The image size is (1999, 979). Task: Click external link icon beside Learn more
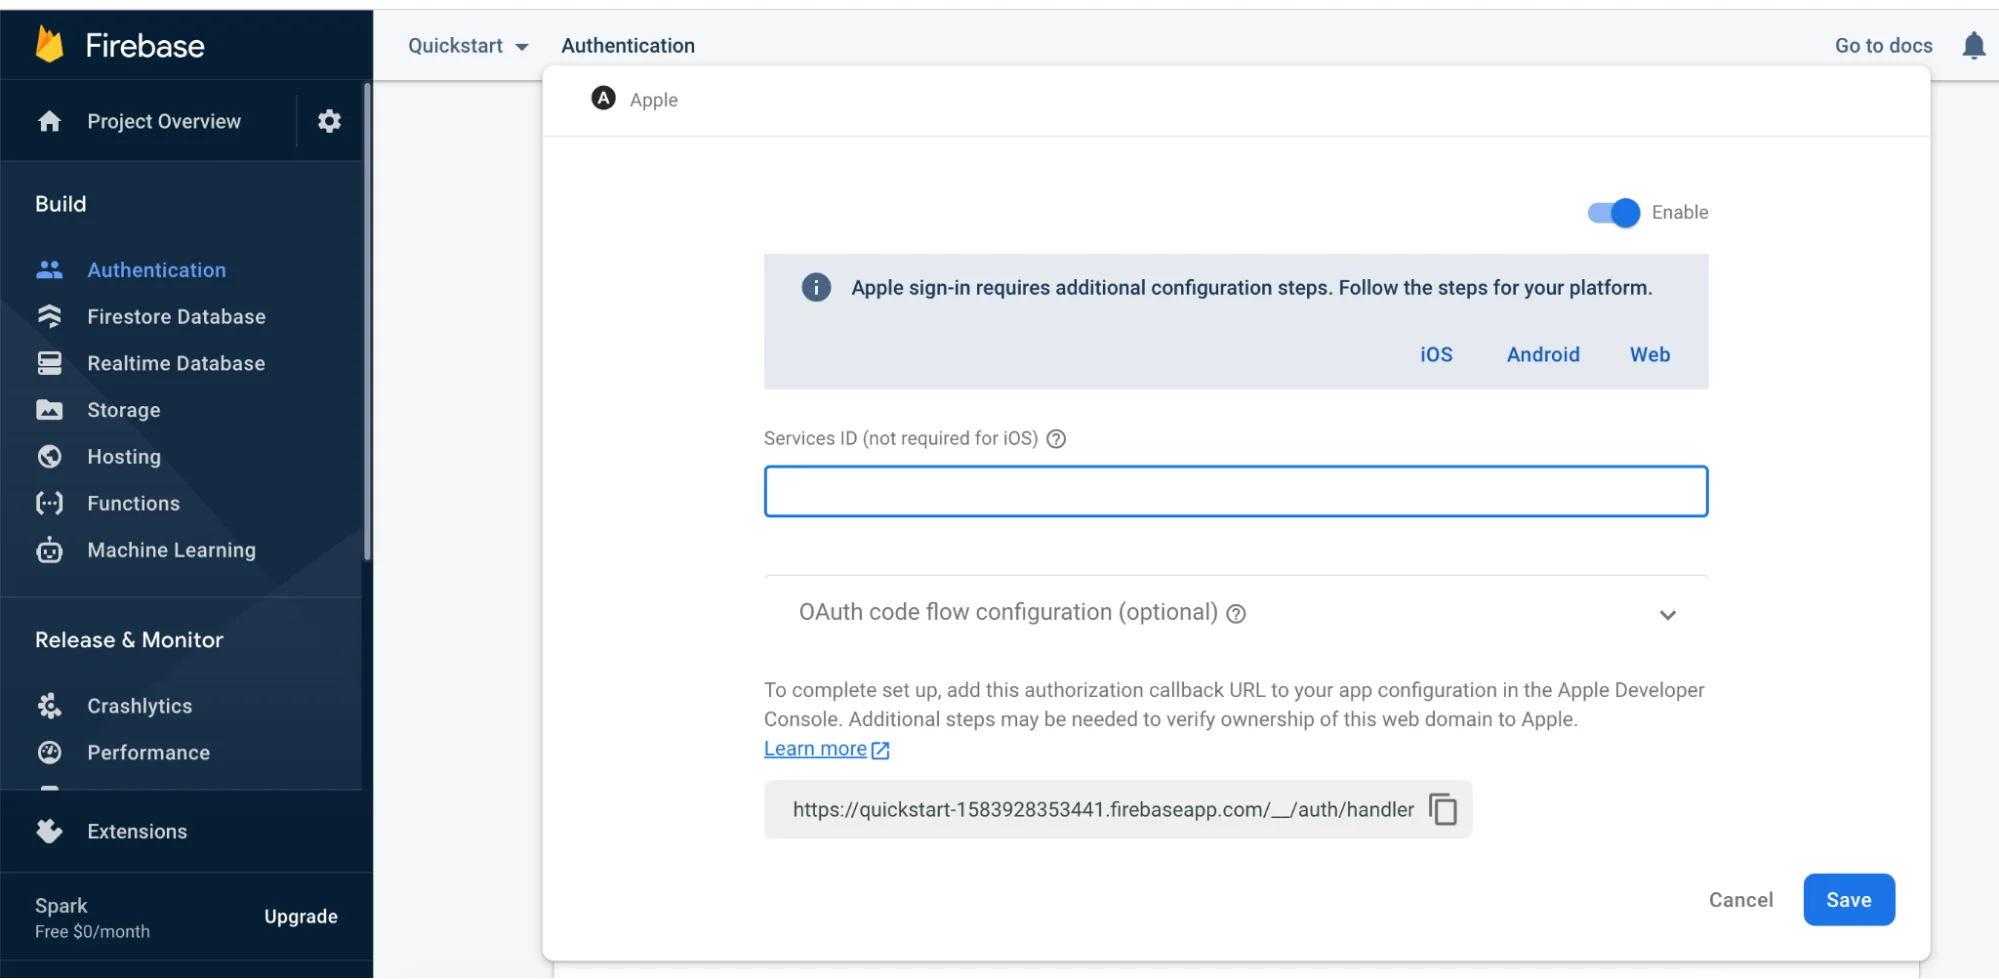[x=880, y=750]
